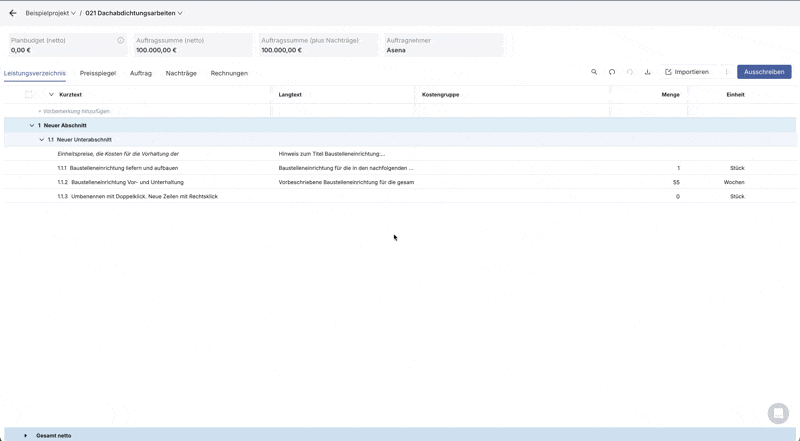
Task: Collapse section 1 Neuer Abschnitt
Action: click(32, 125)
